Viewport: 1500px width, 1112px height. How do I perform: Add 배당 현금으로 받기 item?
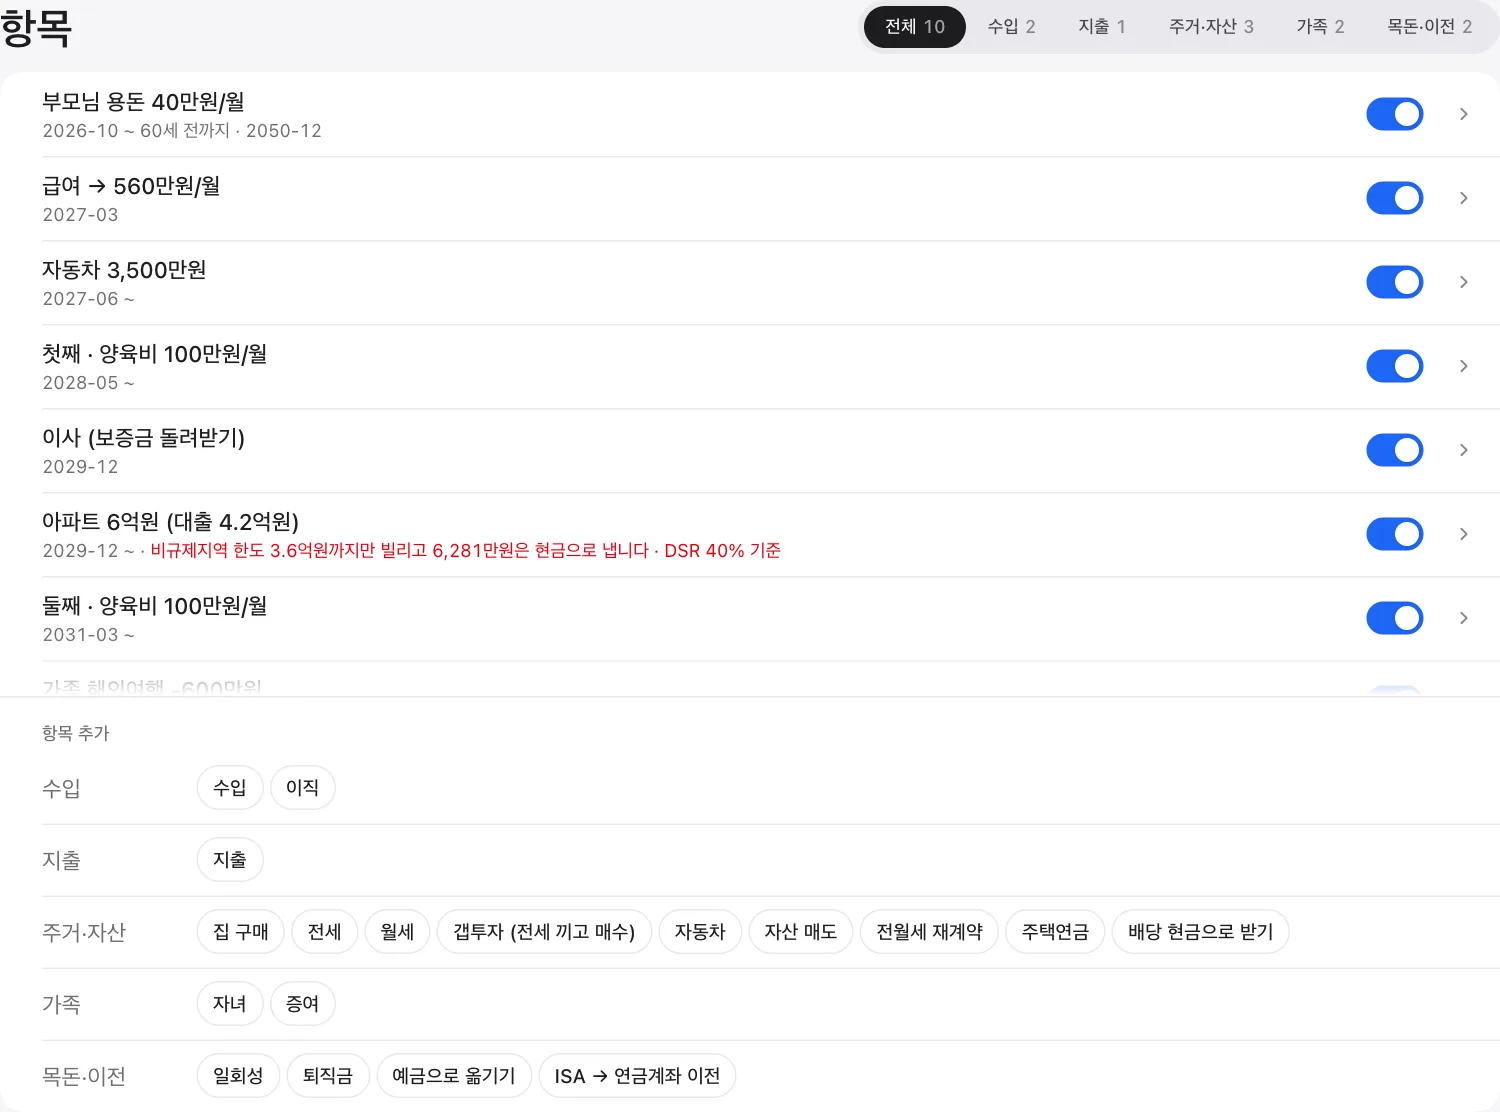point(1201,932)
